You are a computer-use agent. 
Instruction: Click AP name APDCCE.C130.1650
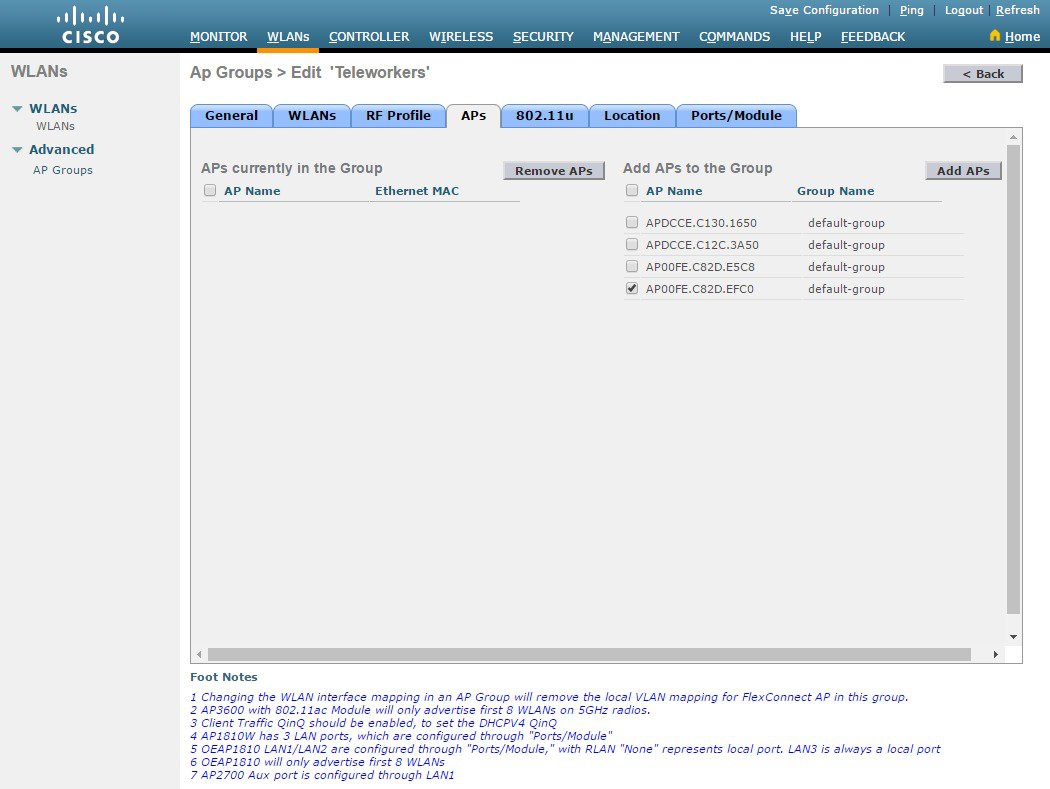point(701,223)
